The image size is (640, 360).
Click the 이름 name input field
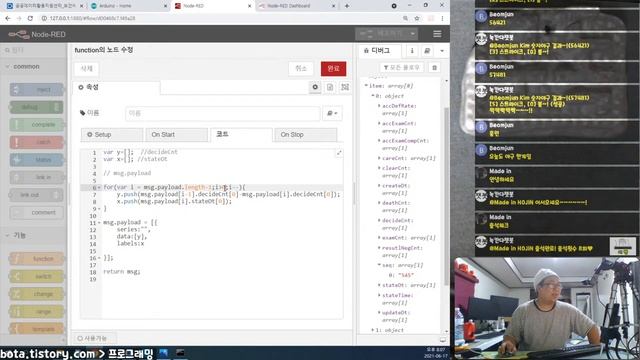(x=222, y=113)
